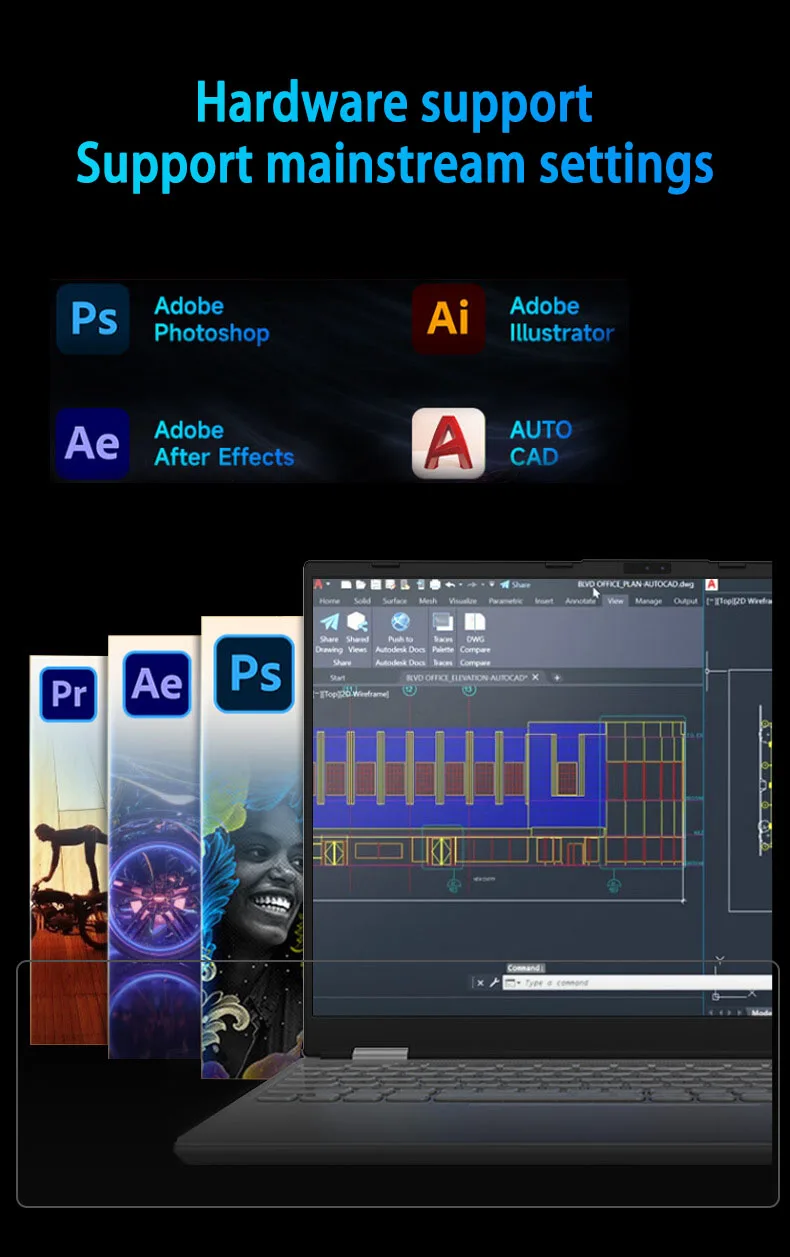Close the BLVD OFFICE_ELEVATION-AUTOCAD tab
Screen dimensions: 790x1257
click(535, 677)
